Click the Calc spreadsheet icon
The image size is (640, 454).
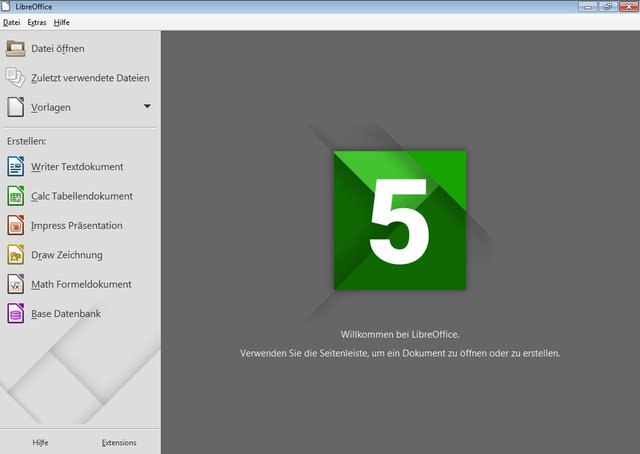(x=16, y=196)
